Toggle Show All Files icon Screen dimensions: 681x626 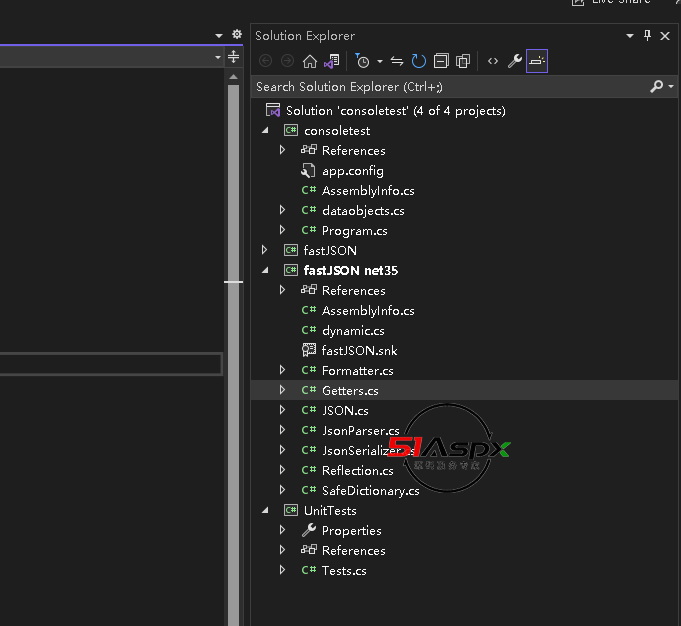pos(463,61)
